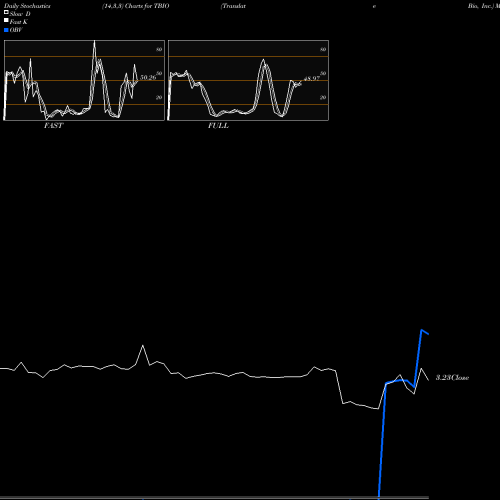Click the 'Daily Stochastics' title text
Viewport: 500px width, 500px height.
pos(27,6)
